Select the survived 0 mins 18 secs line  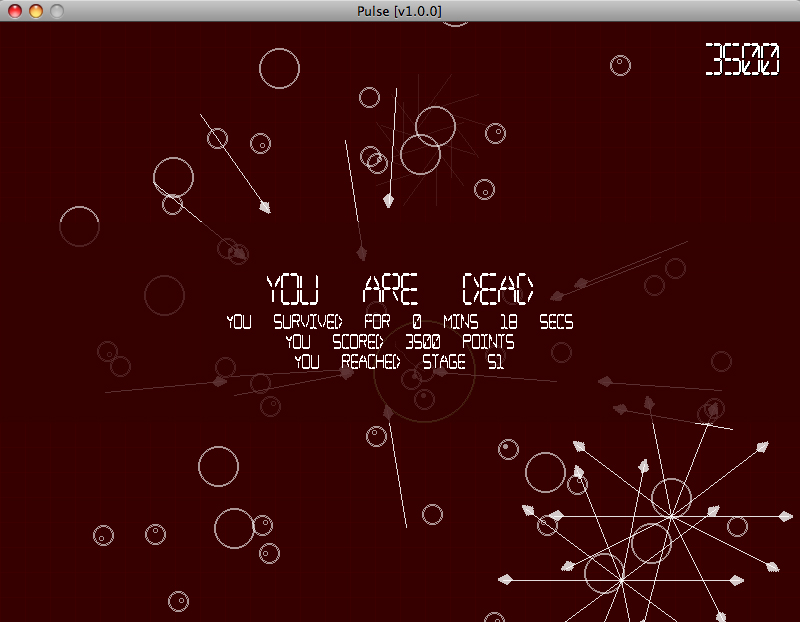point(400,322)
